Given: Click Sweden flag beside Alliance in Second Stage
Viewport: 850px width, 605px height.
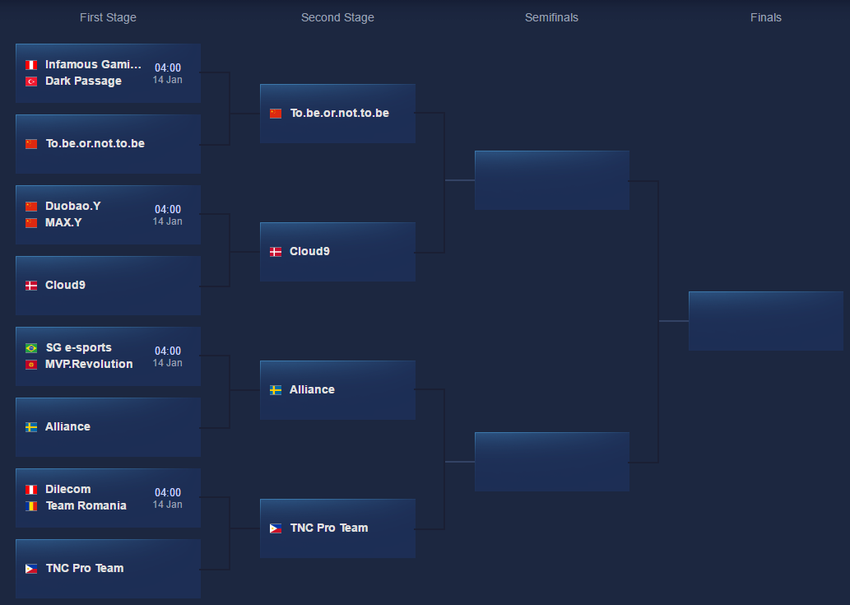Looking at the screenshot, I should pyautogui.click(x=276, y=390).
